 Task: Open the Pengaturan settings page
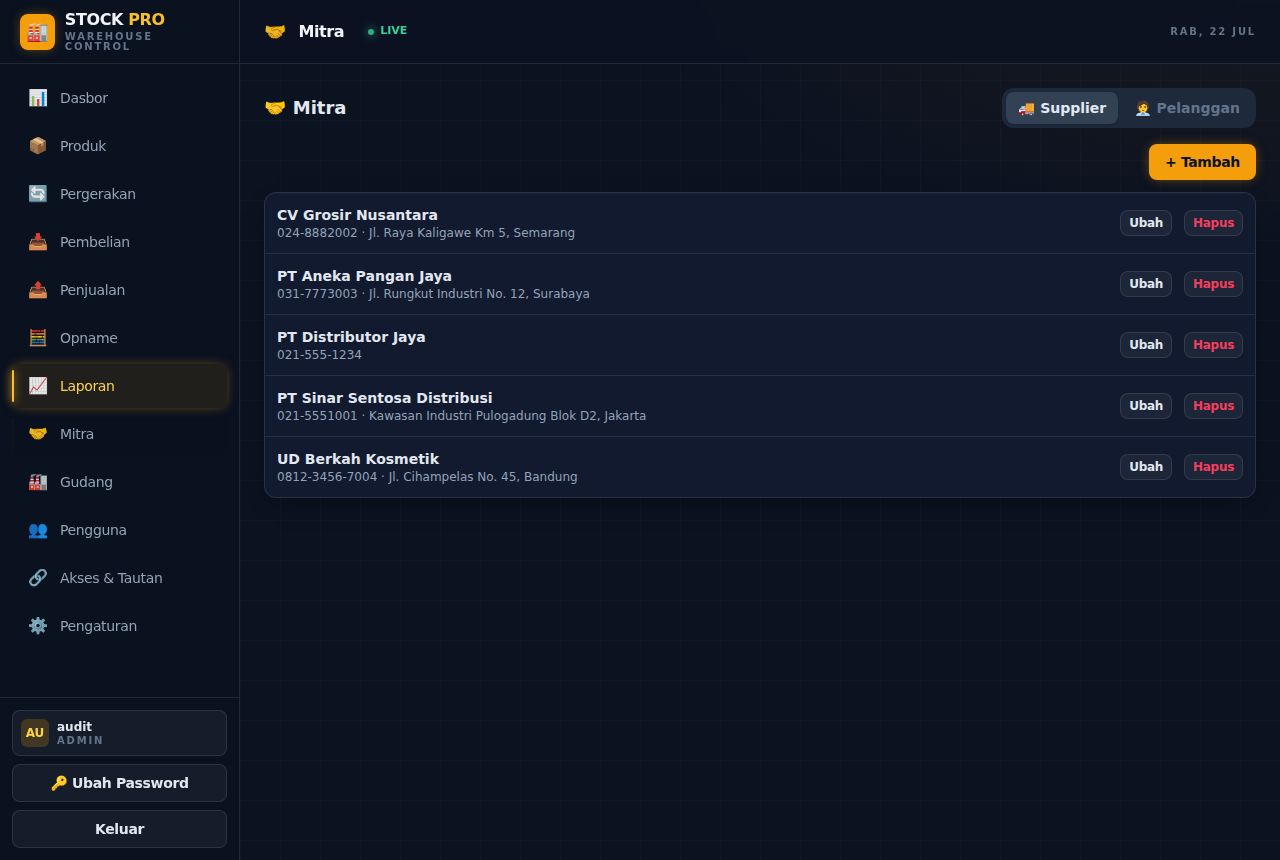point(120,626)
